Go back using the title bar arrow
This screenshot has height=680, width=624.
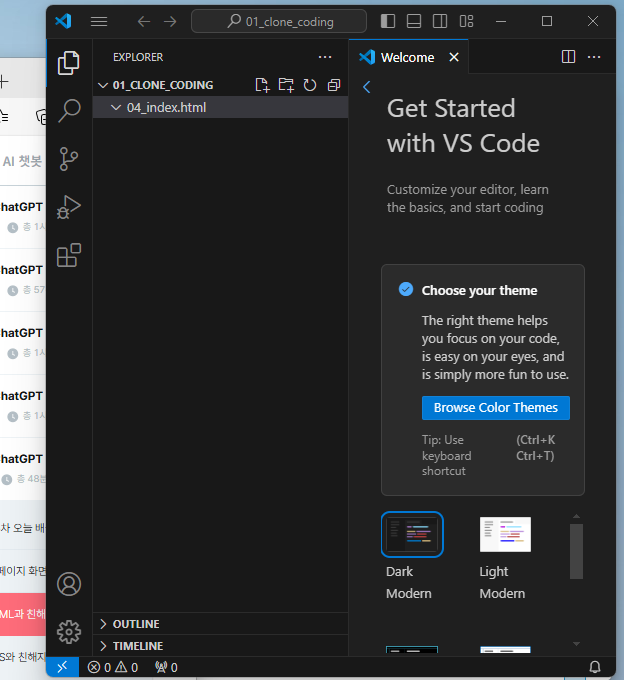(144, 21)
